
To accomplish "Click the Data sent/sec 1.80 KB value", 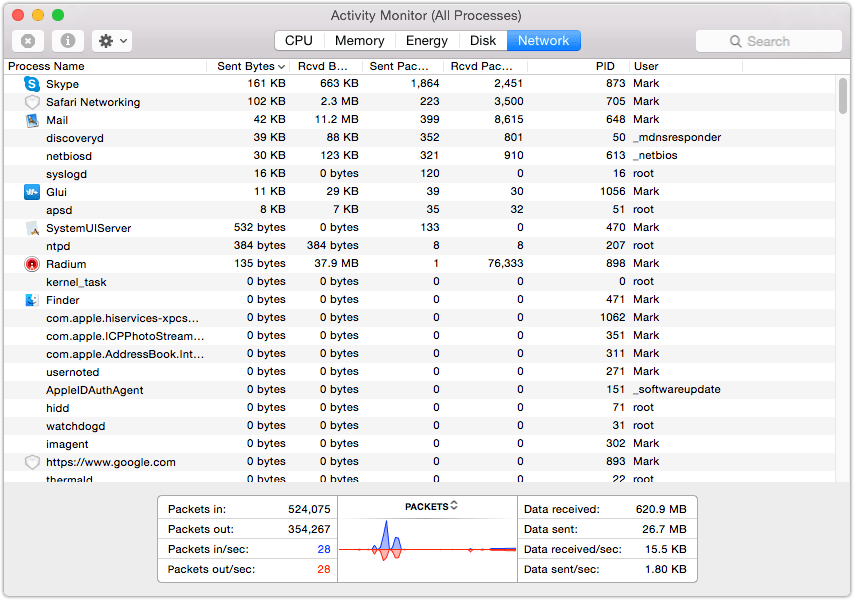I will pyautogui.click(x=666, y=569).
